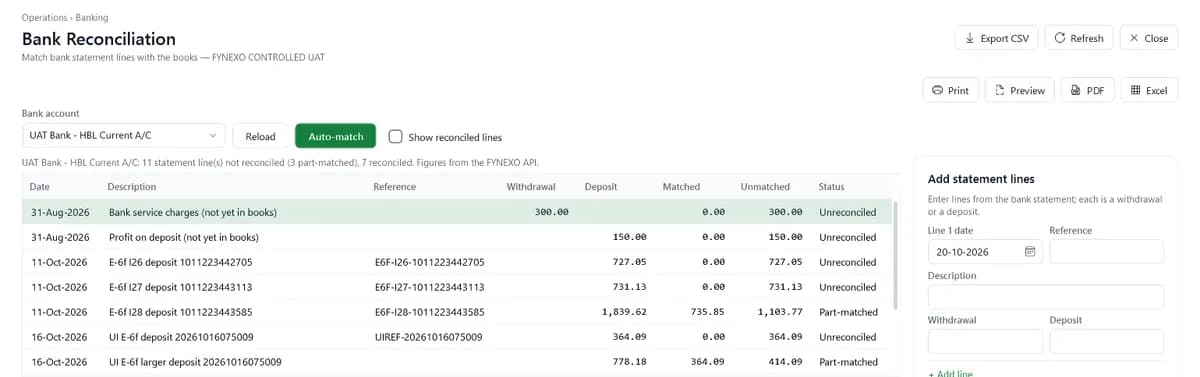Click the document icon on Preview

pyautogui.click(x=999, y=90)
